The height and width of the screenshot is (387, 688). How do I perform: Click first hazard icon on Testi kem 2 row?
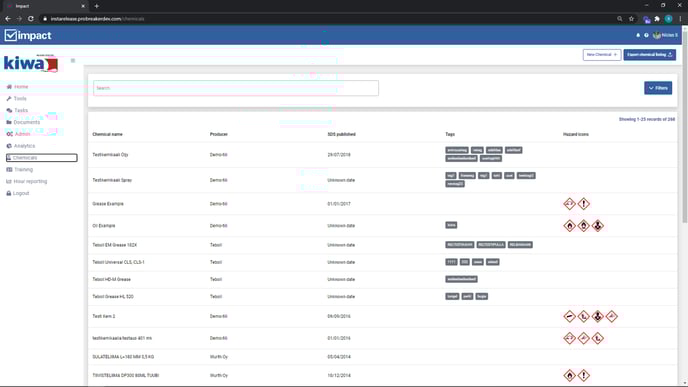pyautogui.click(x=570, y=316)
